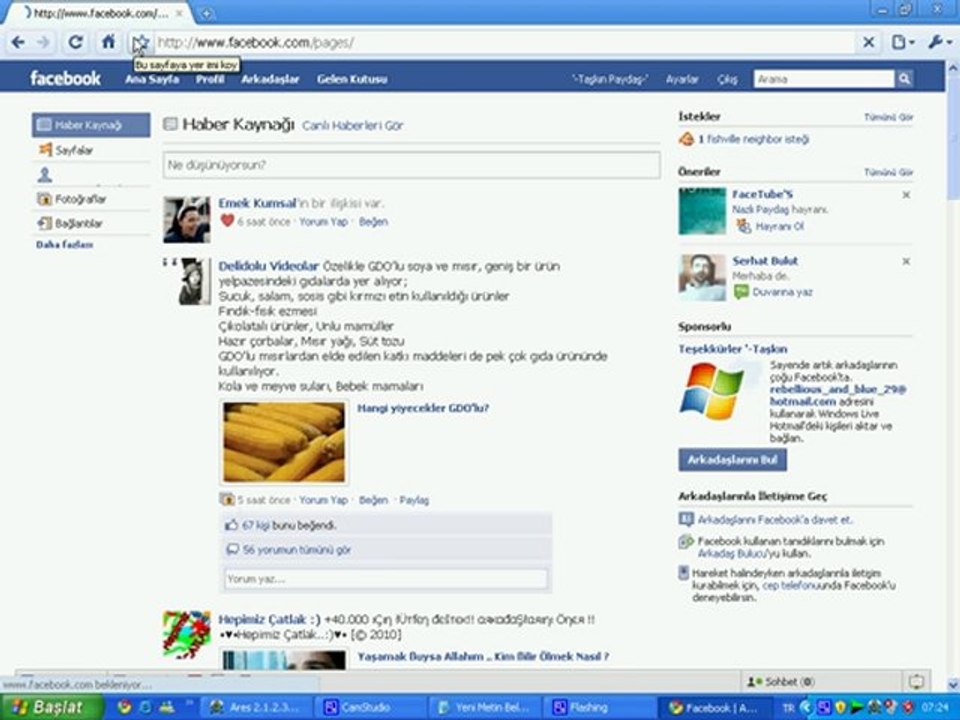Switch to Ares 2.1.2.3 taskbar item
Screen dimensions: 960x720
tap(256, 707)
